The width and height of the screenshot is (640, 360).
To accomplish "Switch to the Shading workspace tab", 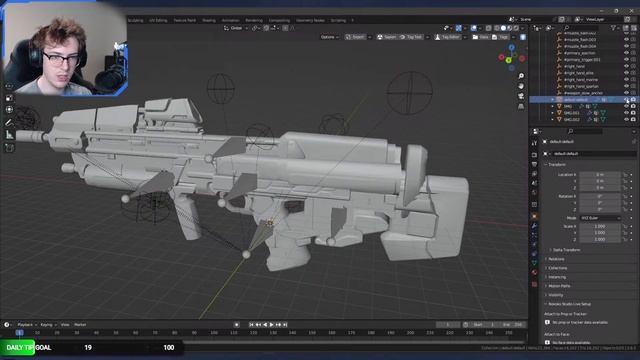I will 209,20.
